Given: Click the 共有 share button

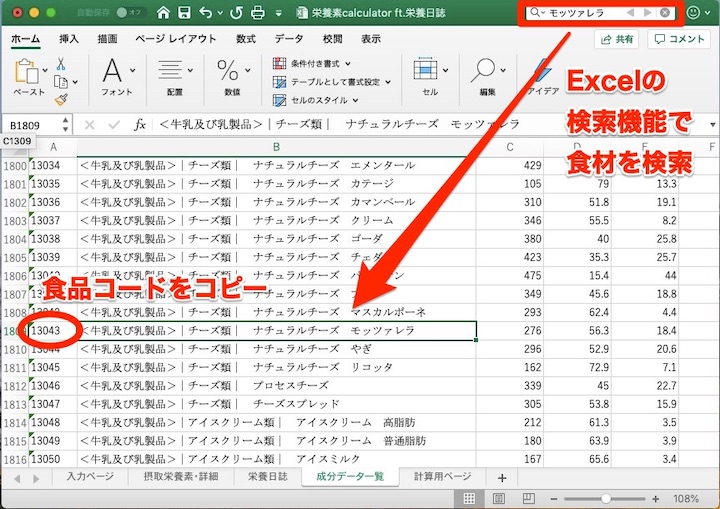Looking at the screenshot, I should click(616, 39).
